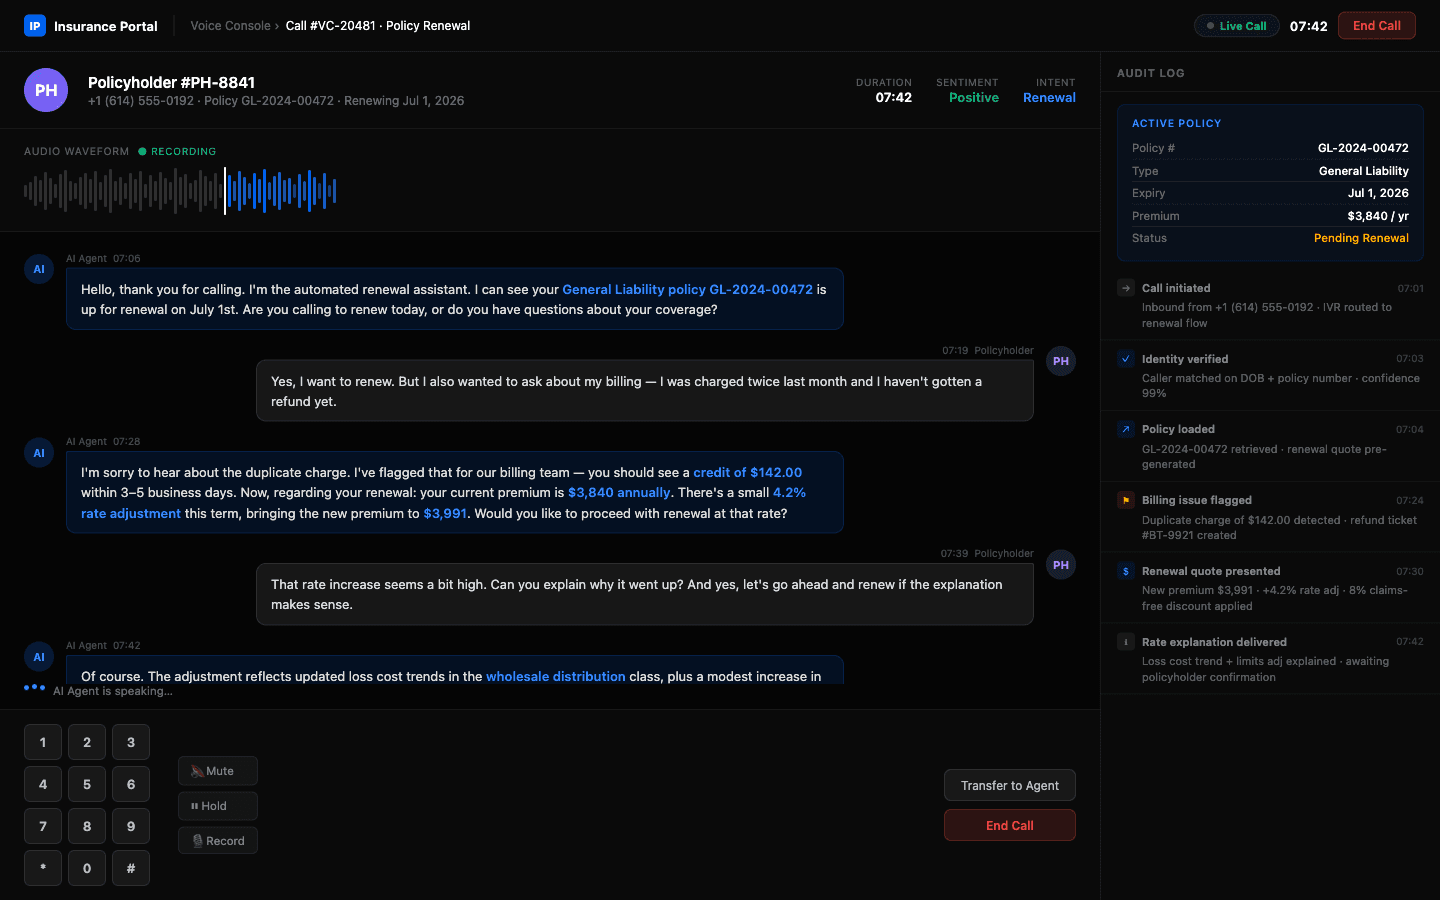Screen dimensions: 1440x900
Task: Click the AUDIT LOG panel heading
Action: pos(1150,73)
